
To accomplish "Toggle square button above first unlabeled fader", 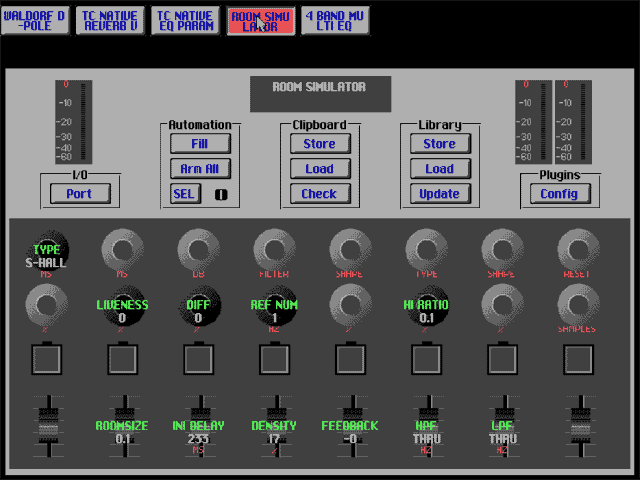I will 47,359.
